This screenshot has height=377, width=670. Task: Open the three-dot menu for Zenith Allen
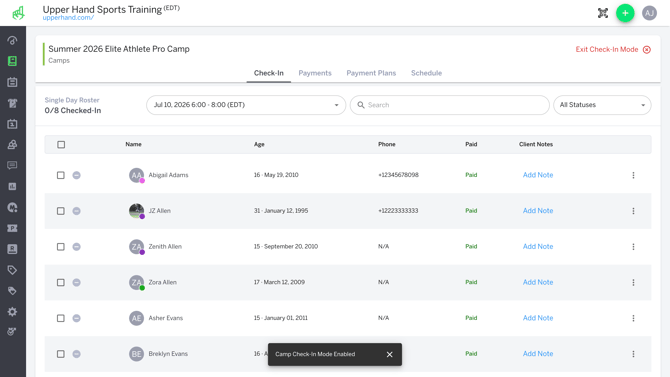coord(633,247)
